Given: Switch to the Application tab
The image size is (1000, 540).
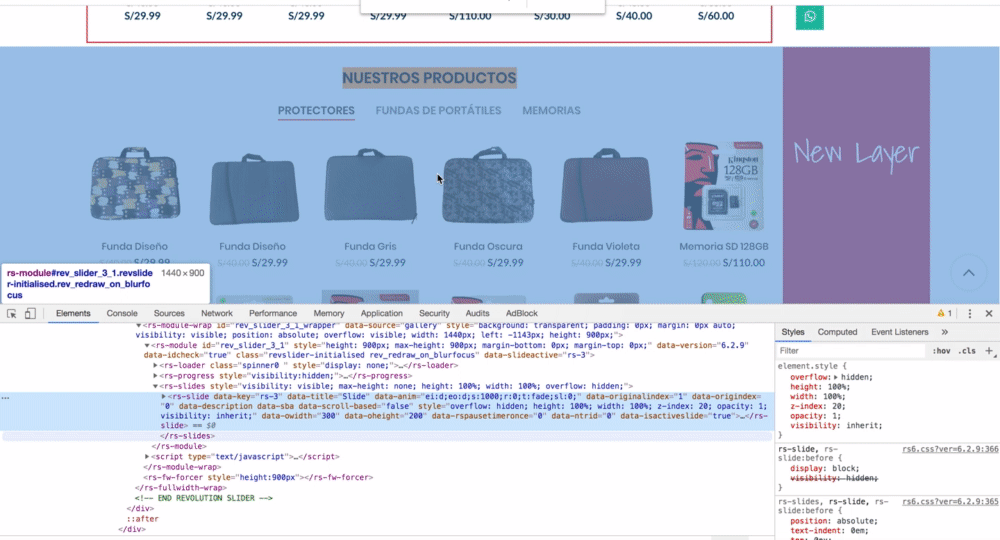Looking at the screenshot, I should (381, 314).
